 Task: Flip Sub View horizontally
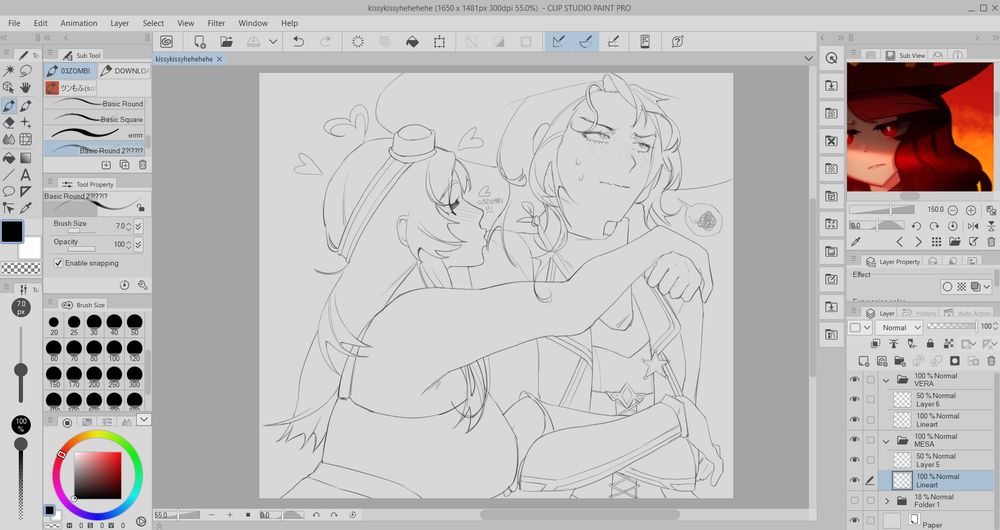coord(973,226)
